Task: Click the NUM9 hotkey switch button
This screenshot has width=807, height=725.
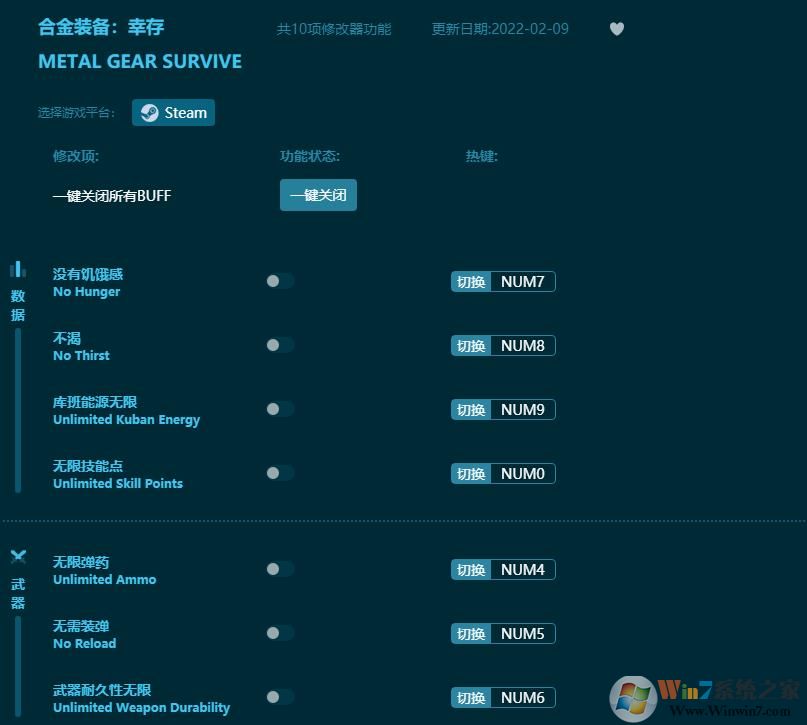Action: 471,410
